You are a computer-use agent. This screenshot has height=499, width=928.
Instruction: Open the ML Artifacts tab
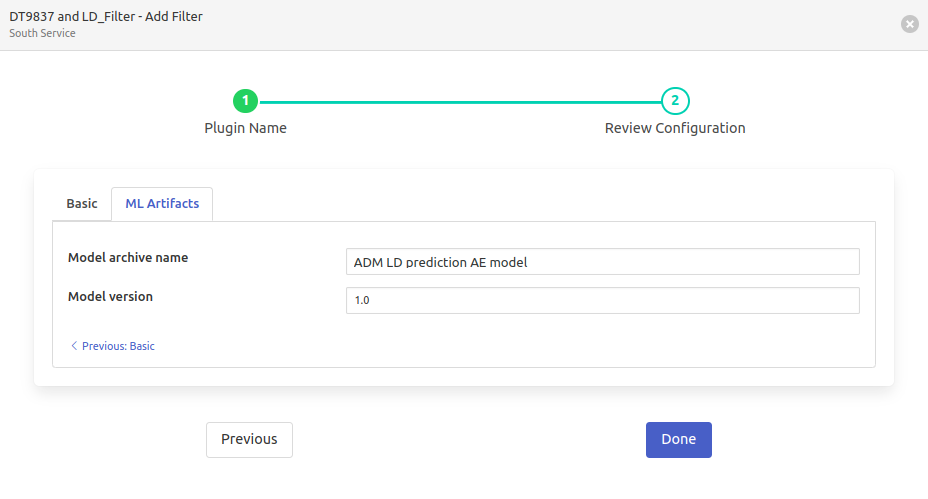point(162,204)
